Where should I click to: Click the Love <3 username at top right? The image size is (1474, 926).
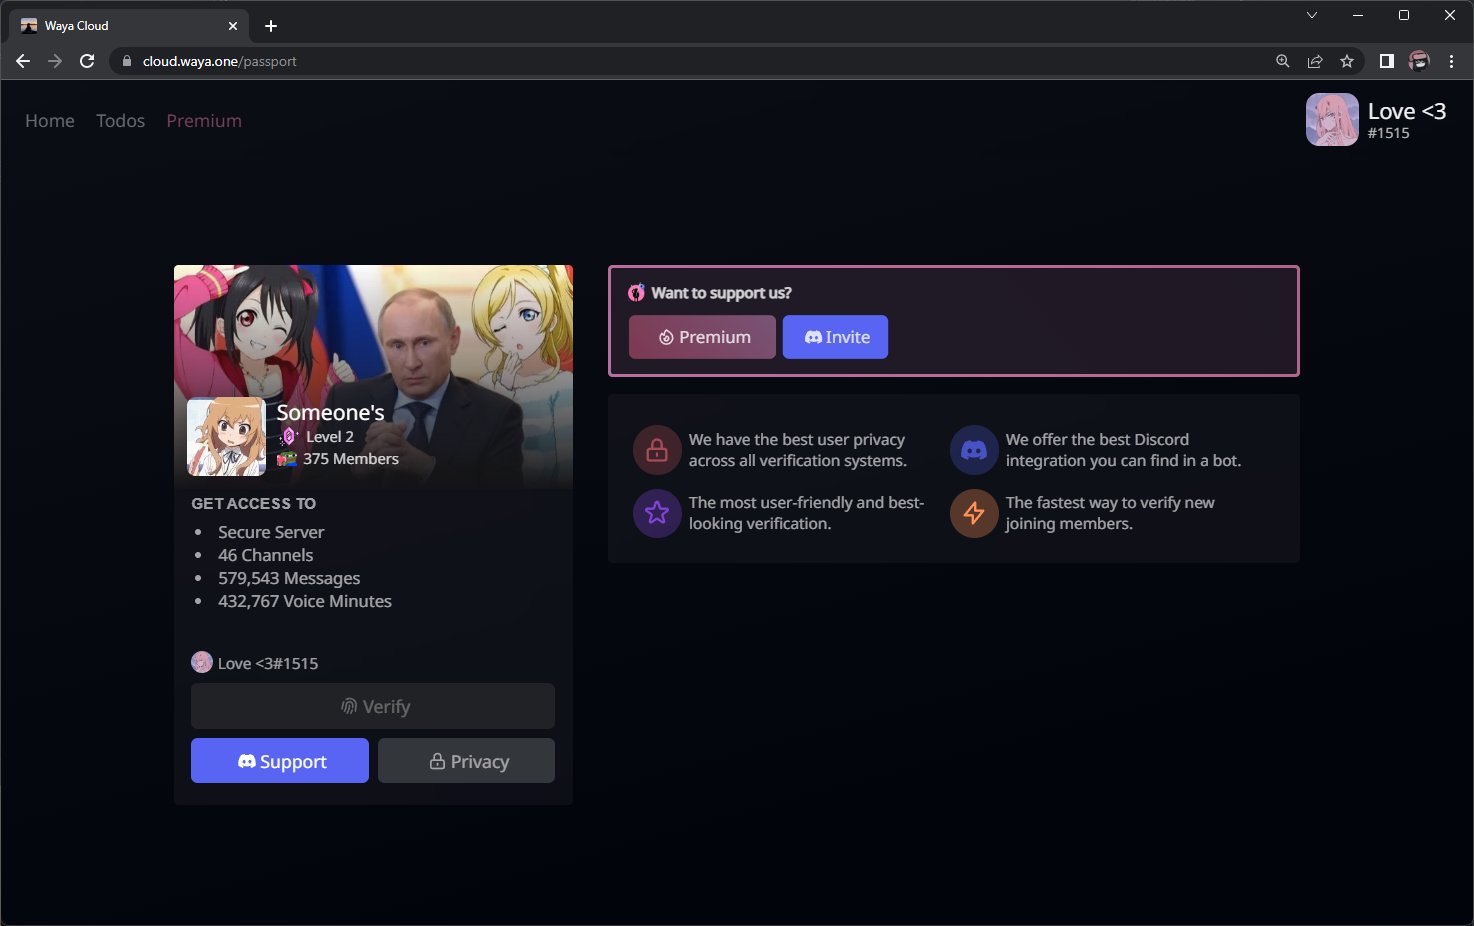[1406, 111]
